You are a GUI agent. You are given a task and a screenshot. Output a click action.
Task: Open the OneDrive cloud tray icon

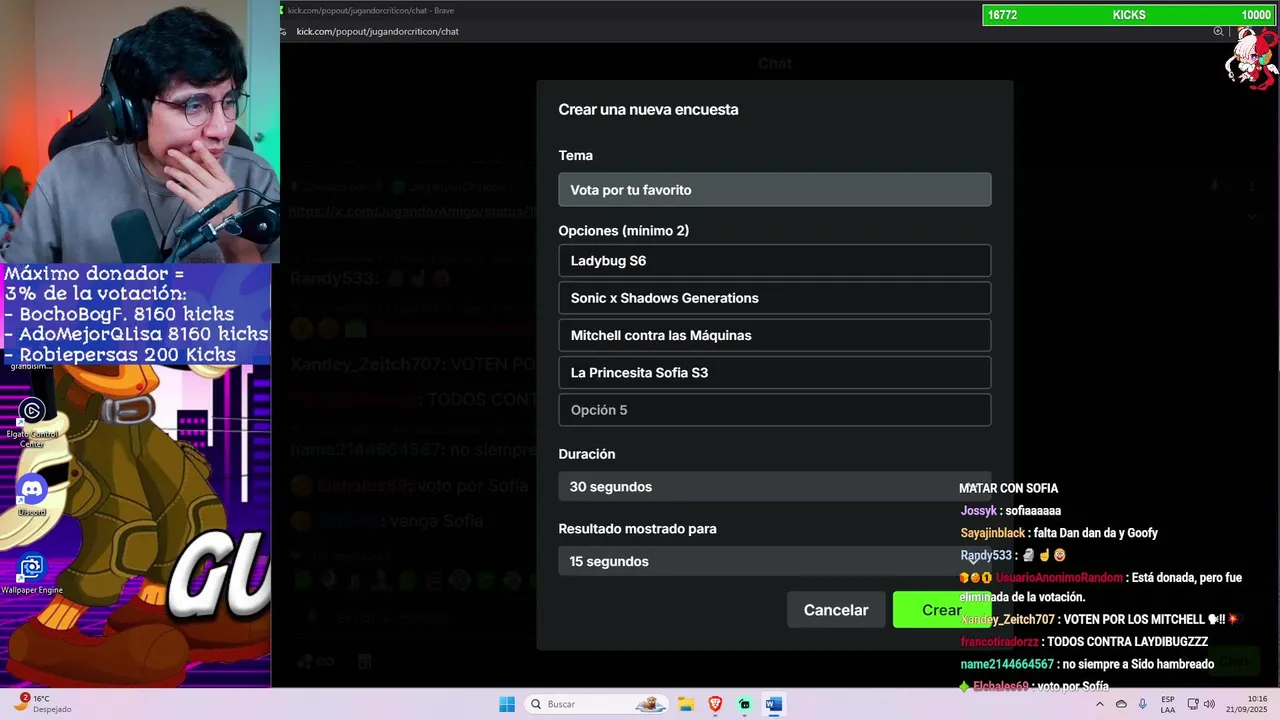tap(1121, 704)
